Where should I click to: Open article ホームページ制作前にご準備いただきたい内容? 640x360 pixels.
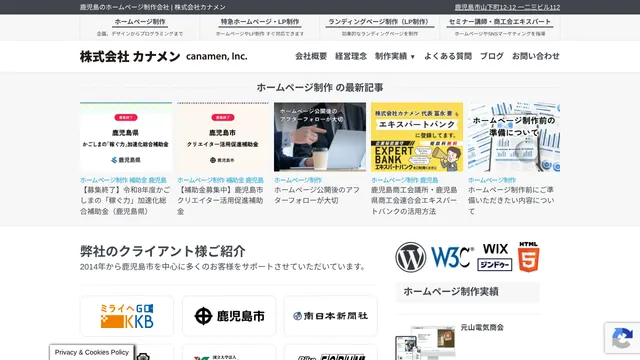click(x=511, y=200)
